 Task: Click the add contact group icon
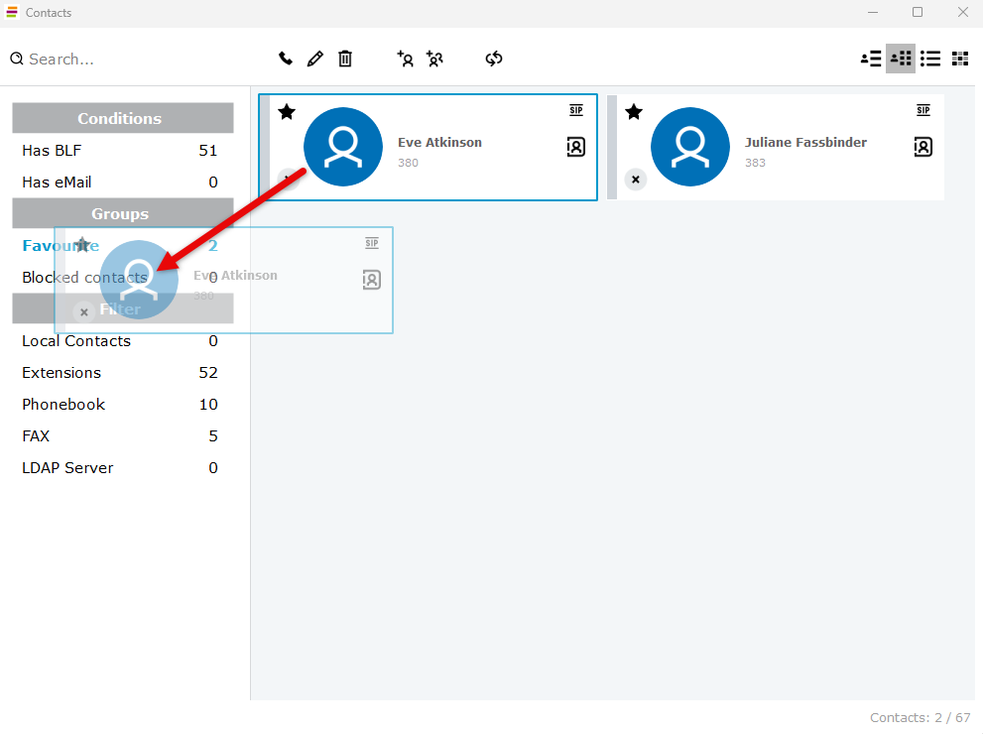click(435, 59)
